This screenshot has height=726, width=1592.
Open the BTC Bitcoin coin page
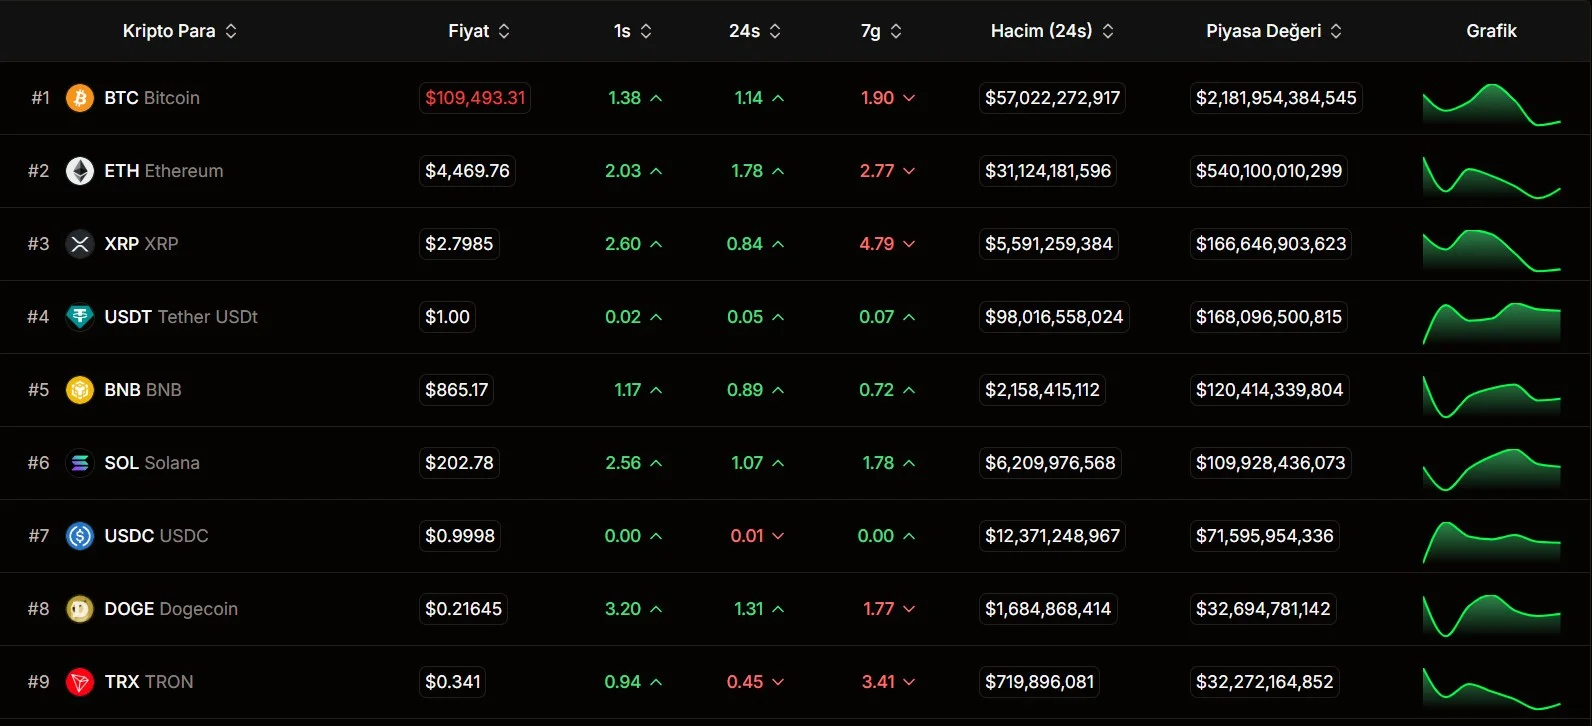152,98
